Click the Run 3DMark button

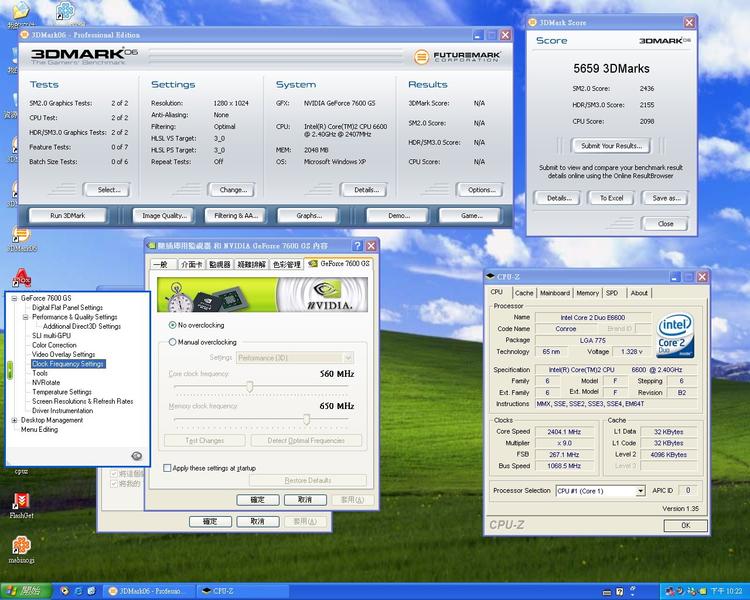tap(67, 215)
